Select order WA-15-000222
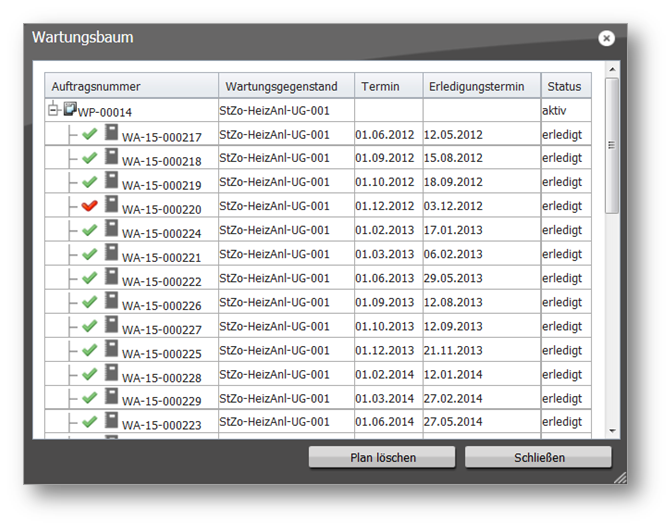Image resolution: width=671 pixels, height=528 pixels. (318, 278)
